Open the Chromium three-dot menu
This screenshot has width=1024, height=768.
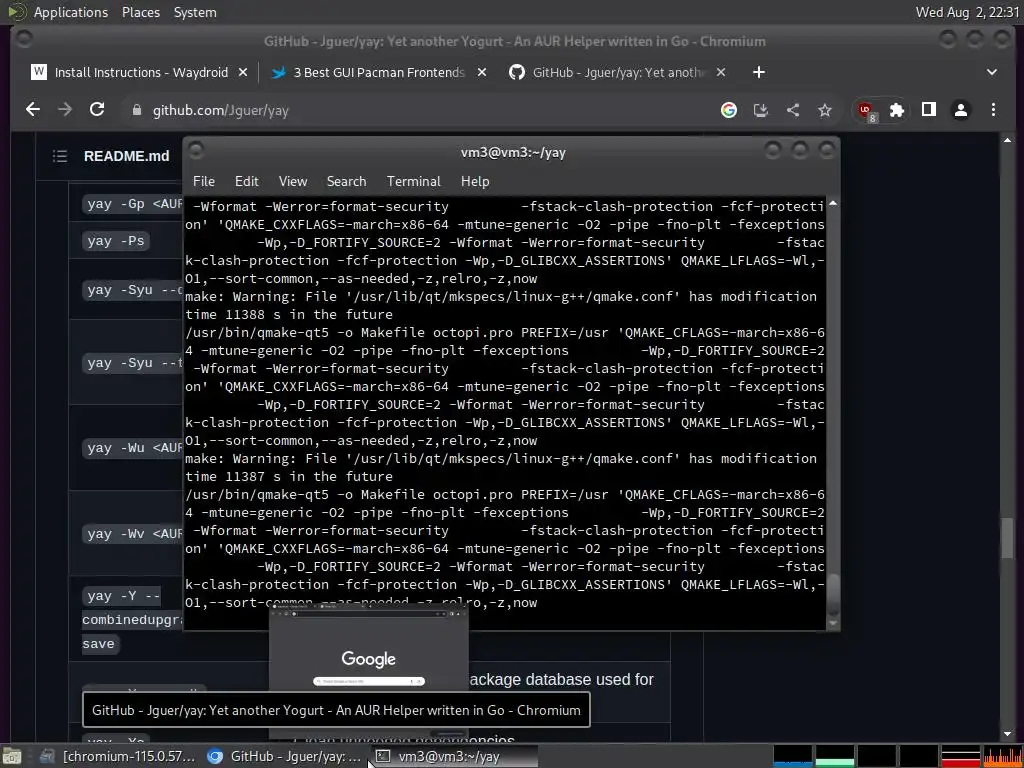click(993, 110)
